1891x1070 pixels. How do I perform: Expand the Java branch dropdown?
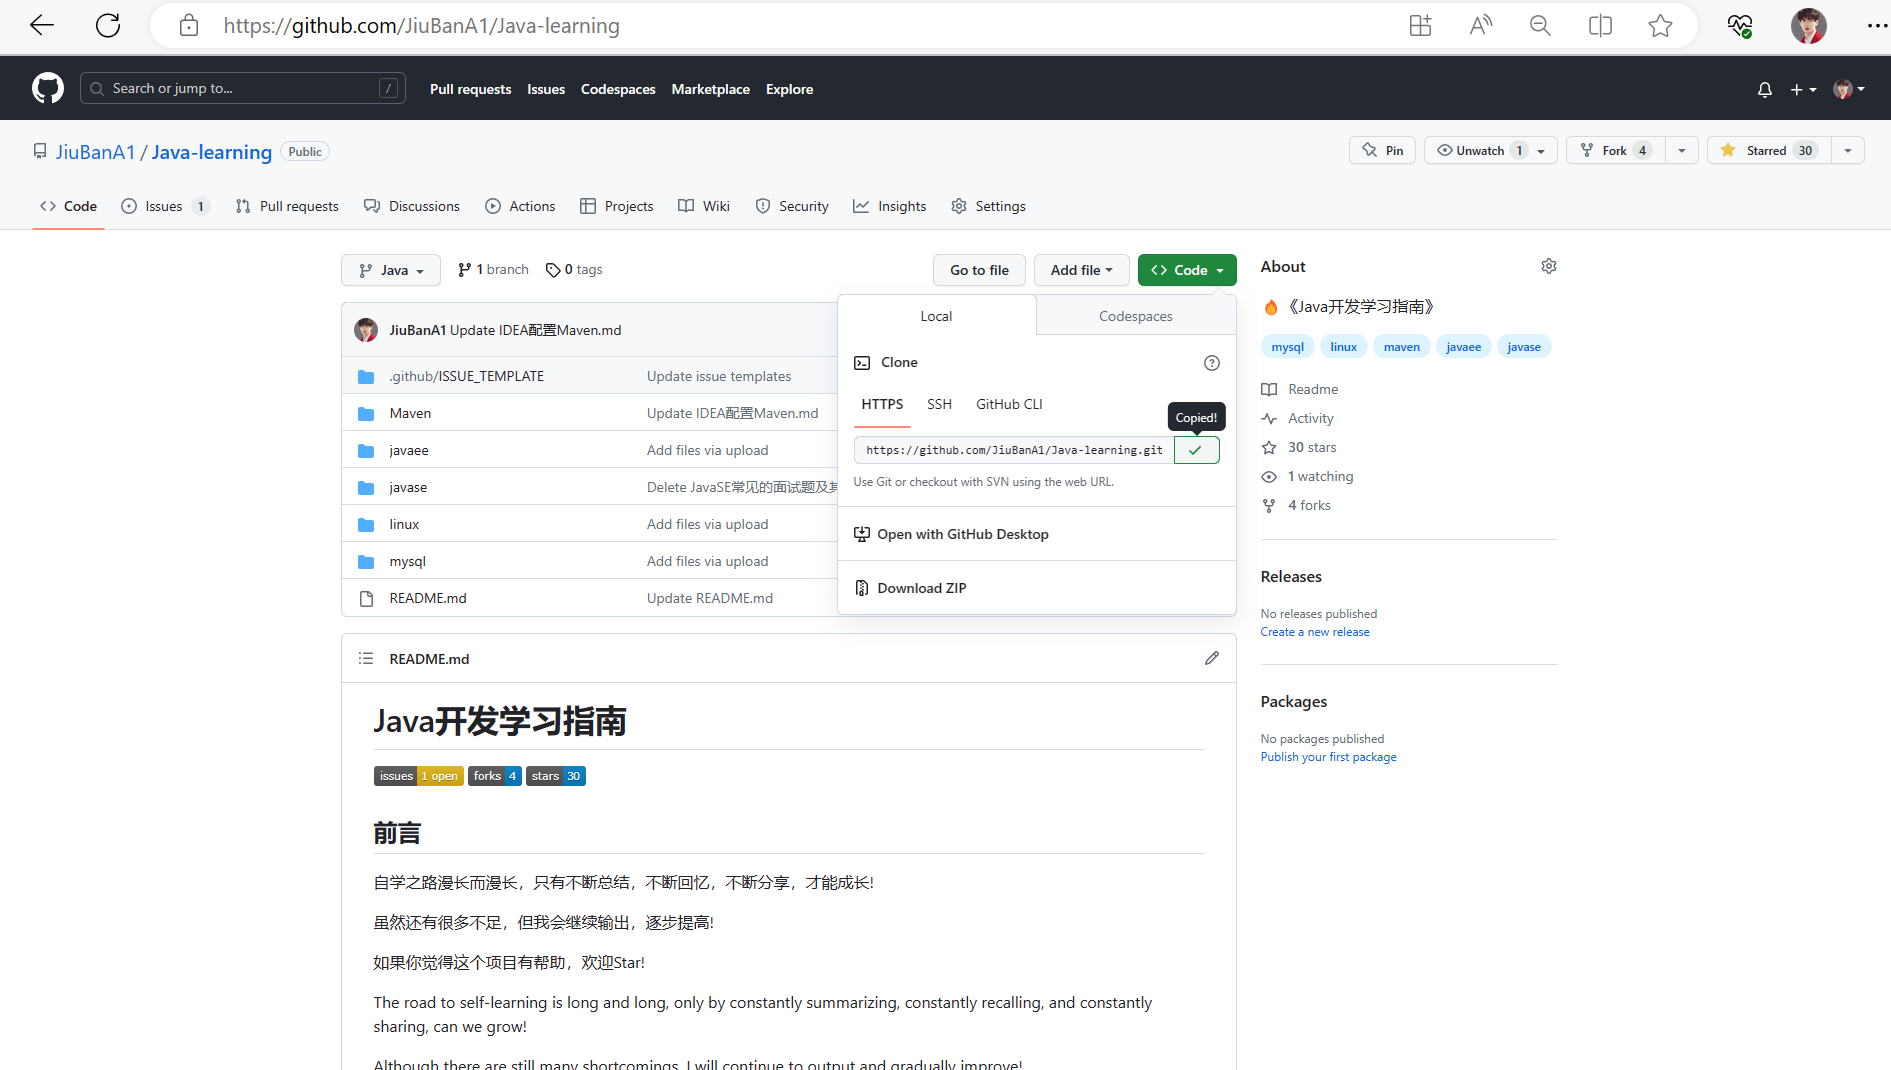coord(391,270)
